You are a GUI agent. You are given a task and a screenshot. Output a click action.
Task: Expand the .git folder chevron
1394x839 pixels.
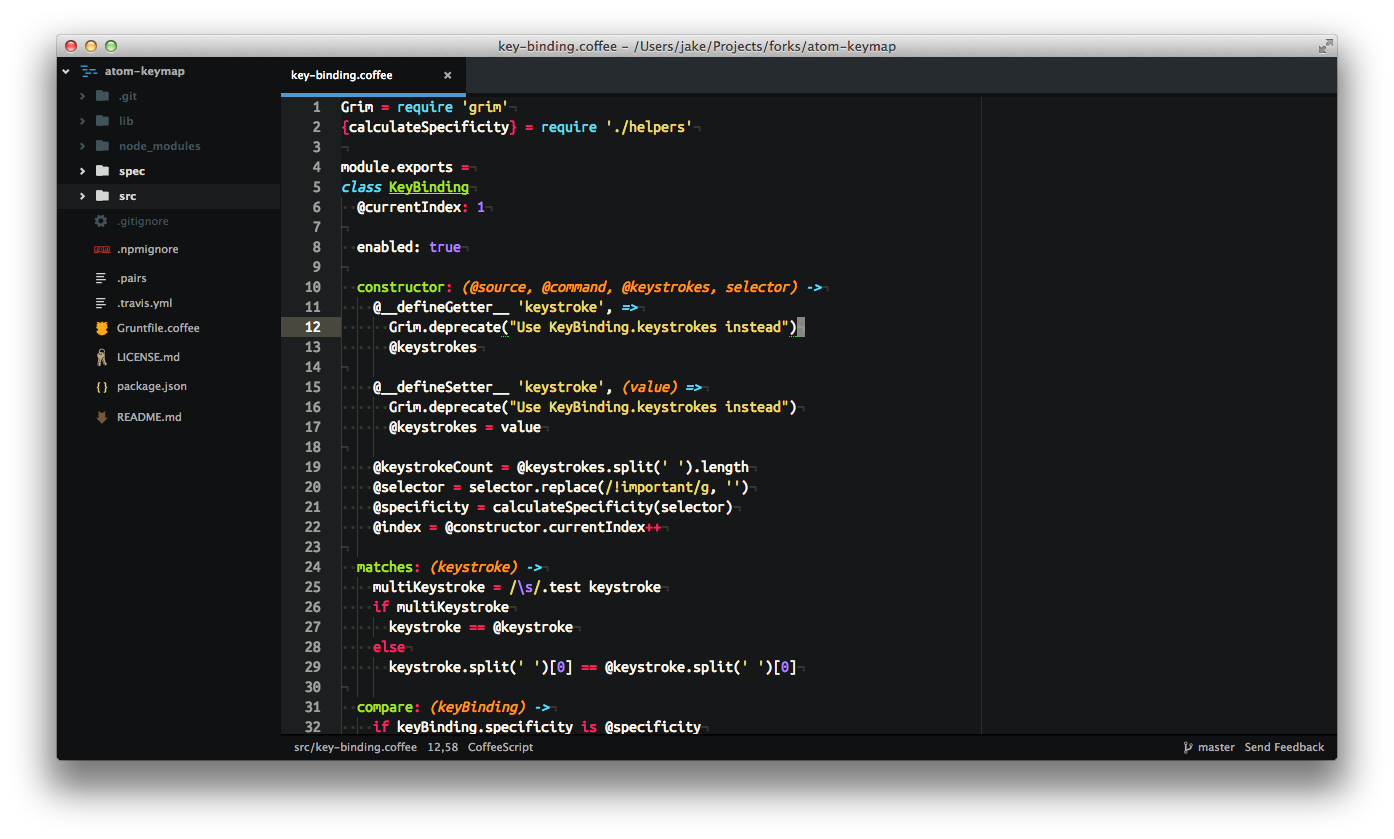pos(83,96)
